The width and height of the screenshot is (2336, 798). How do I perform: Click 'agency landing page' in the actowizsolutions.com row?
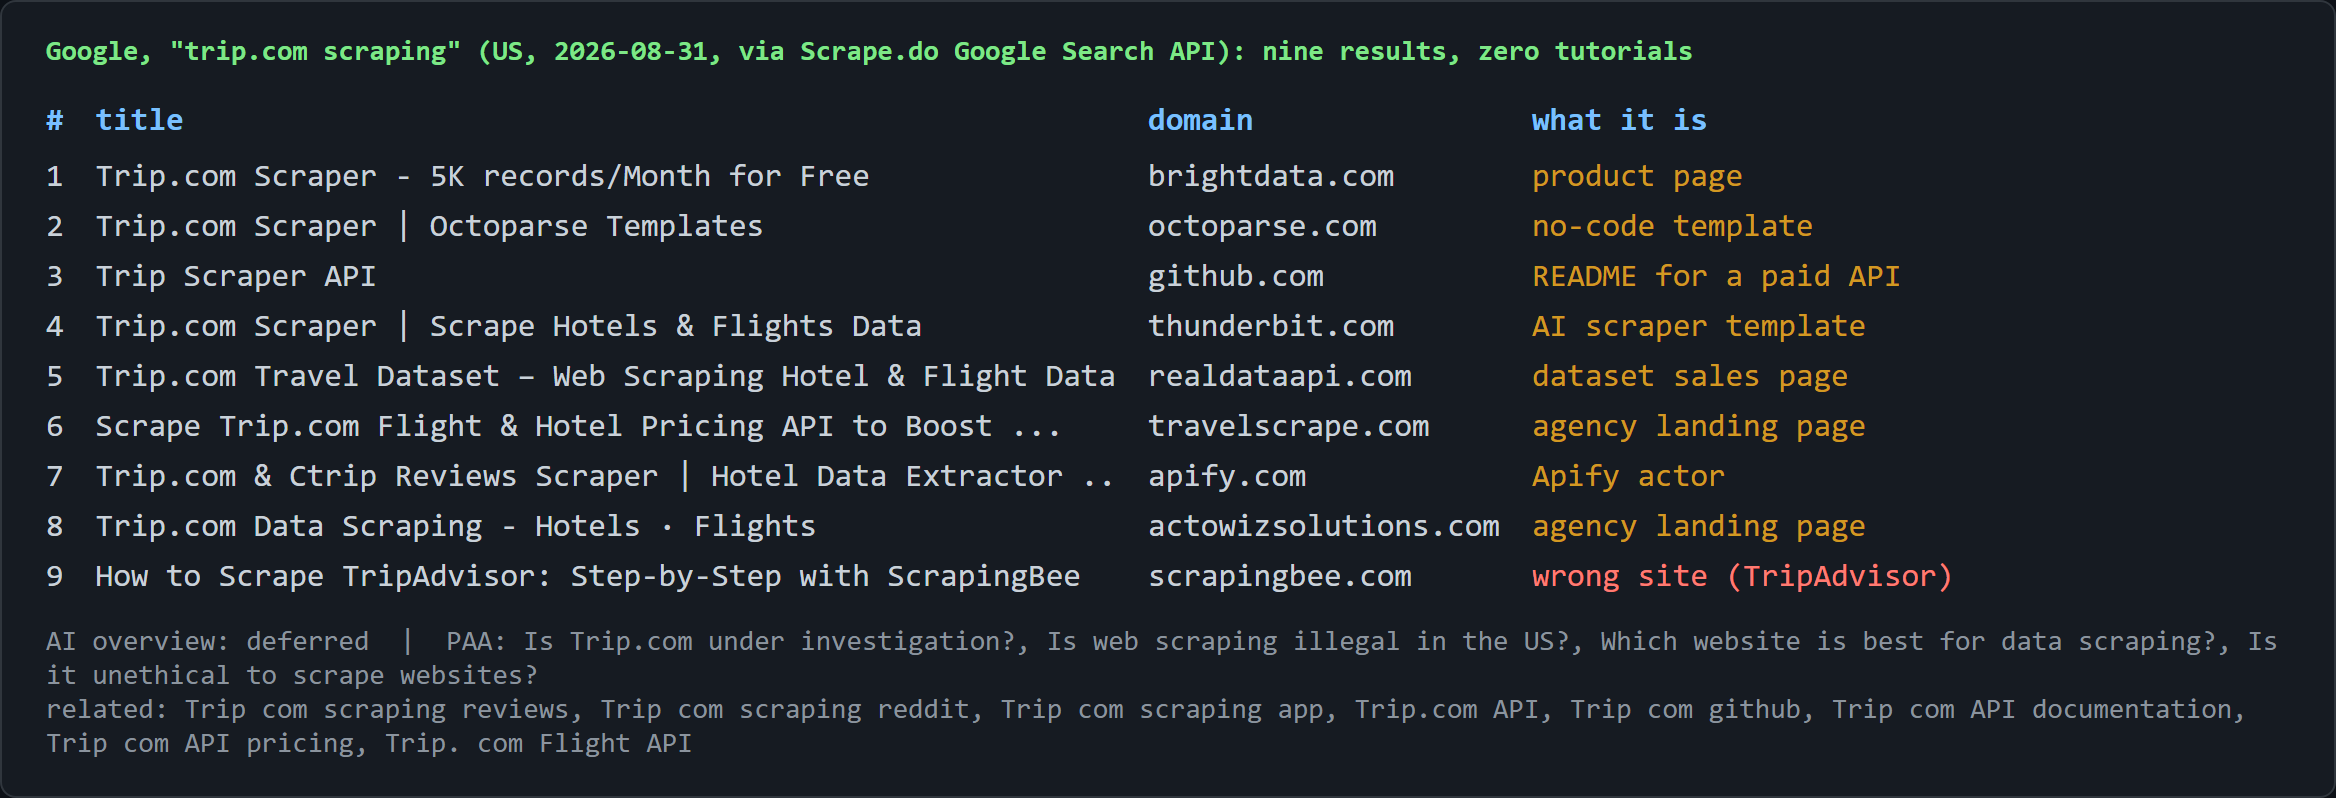tap(1699, 527)
